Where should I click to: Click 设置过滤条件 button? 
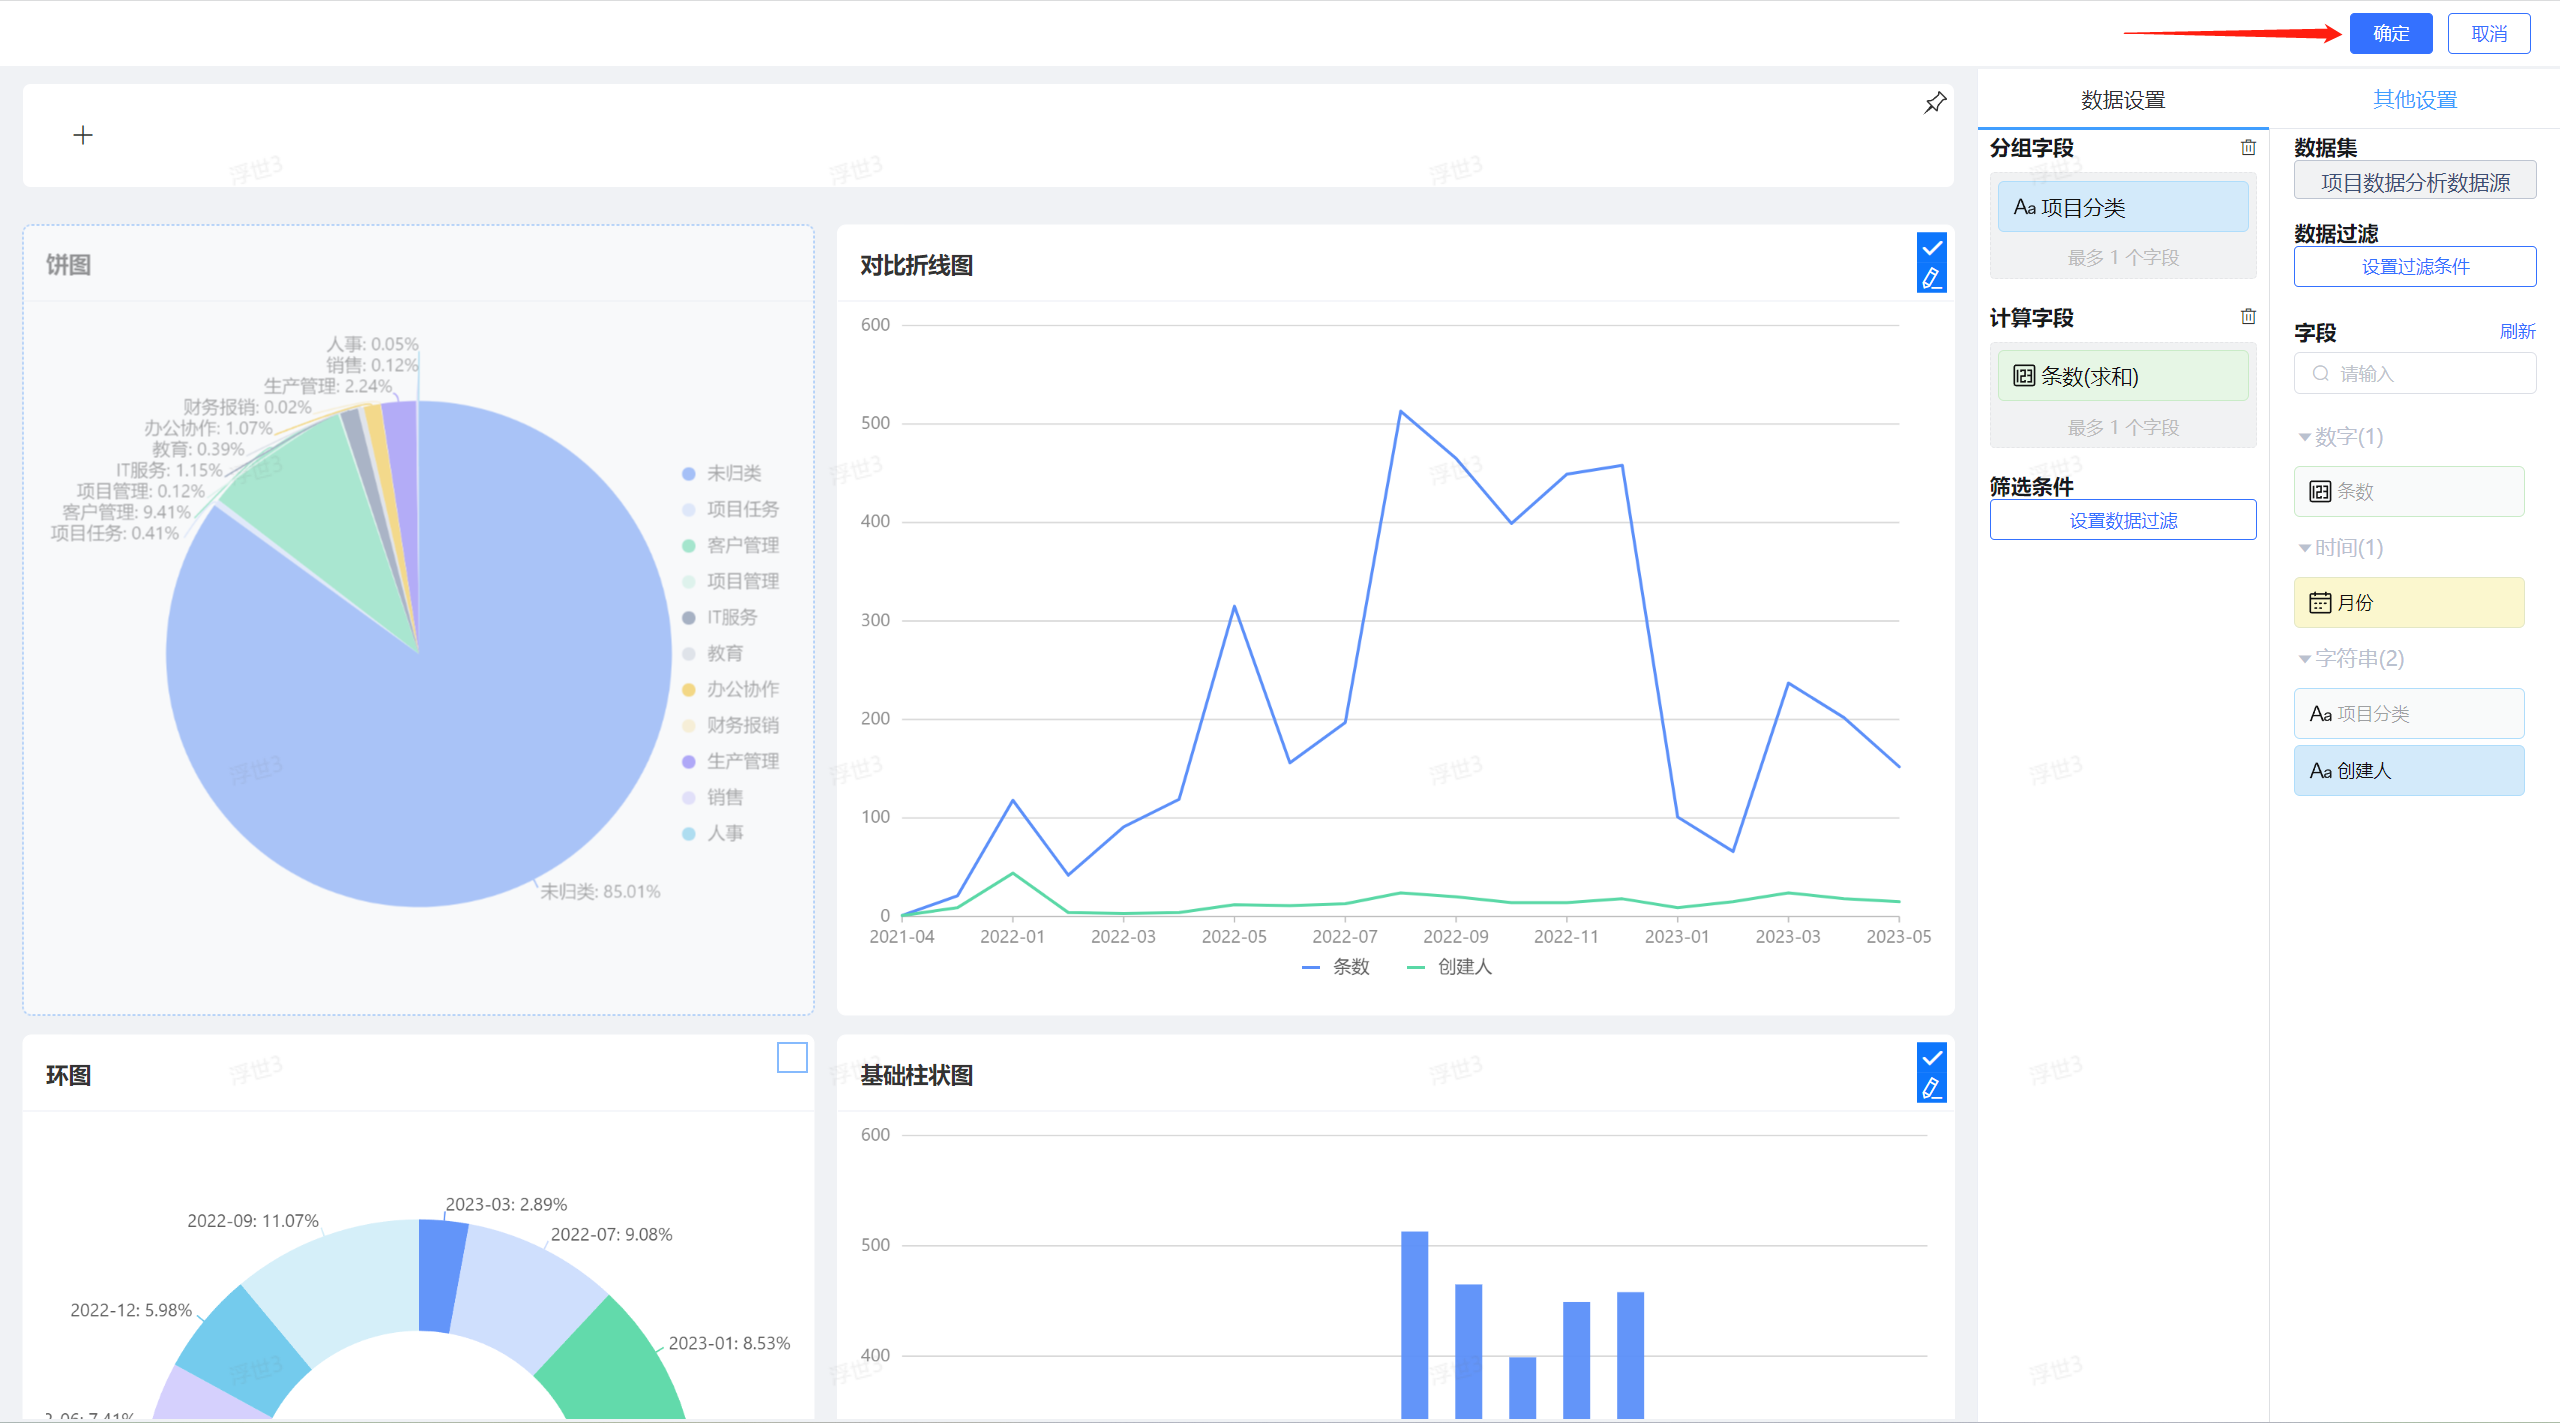click(2415, 266)
